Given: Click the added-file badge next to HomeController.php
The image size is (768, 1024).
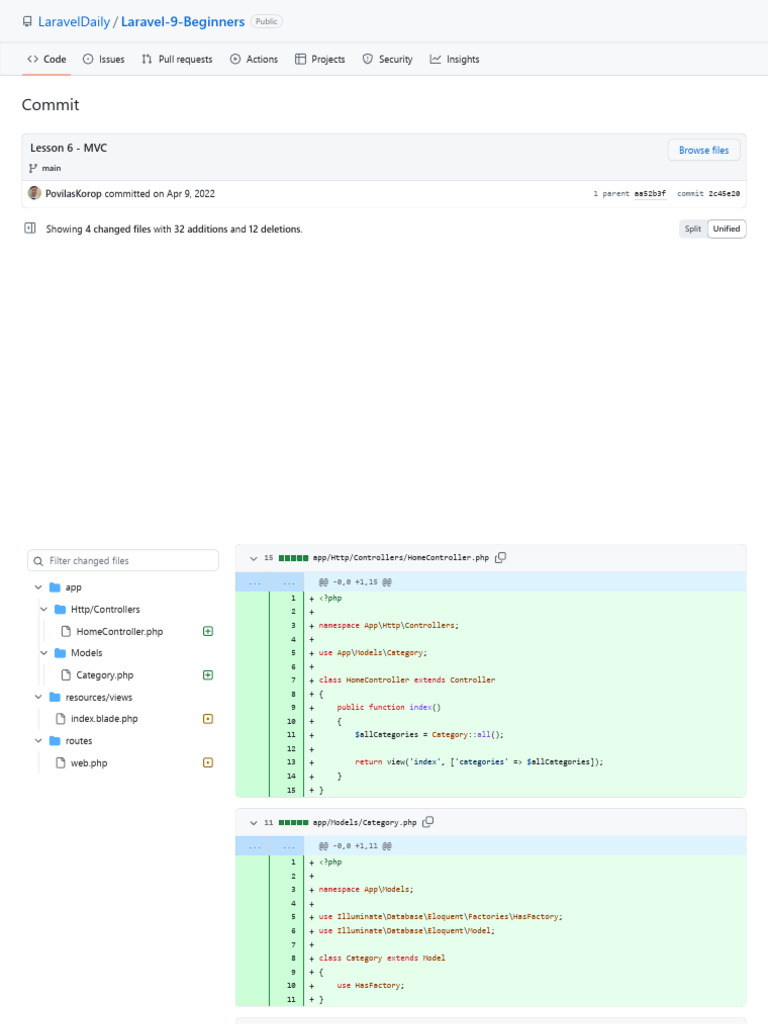Looking at the screenshot, I should pyautogui.click(x=208, y=631).
